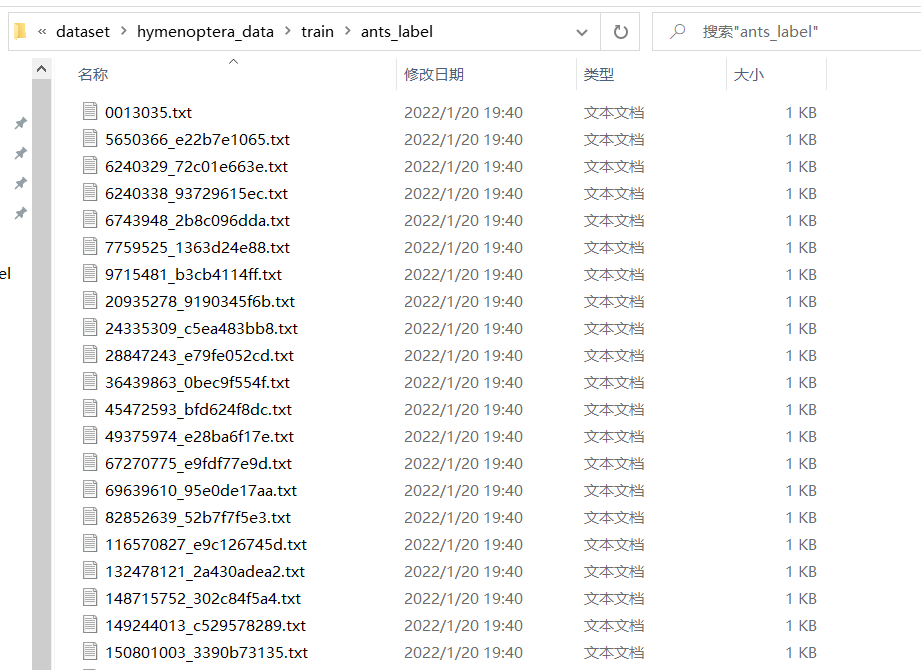The width and height of the screenshot is (921, 670).
Task: Expand the hidden path double-chevron
Action: tap(42, 32)
